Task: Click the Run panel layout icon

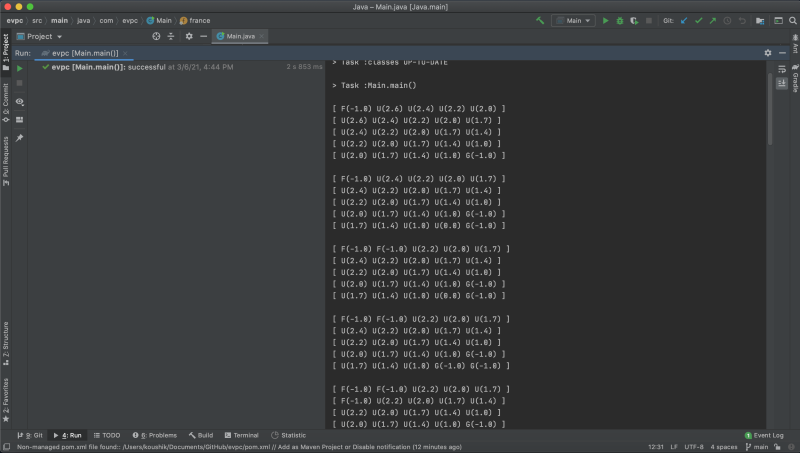Action: [19, 119]
